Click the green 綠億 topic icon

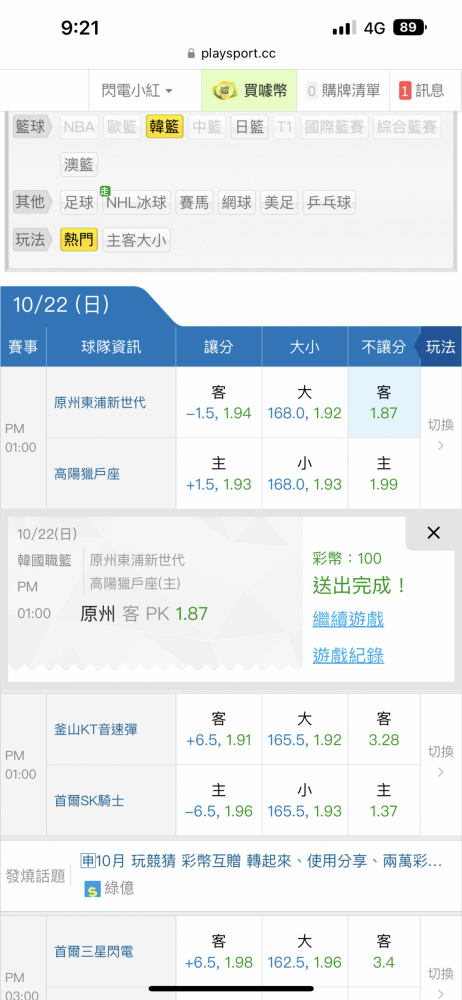[92, 888]
